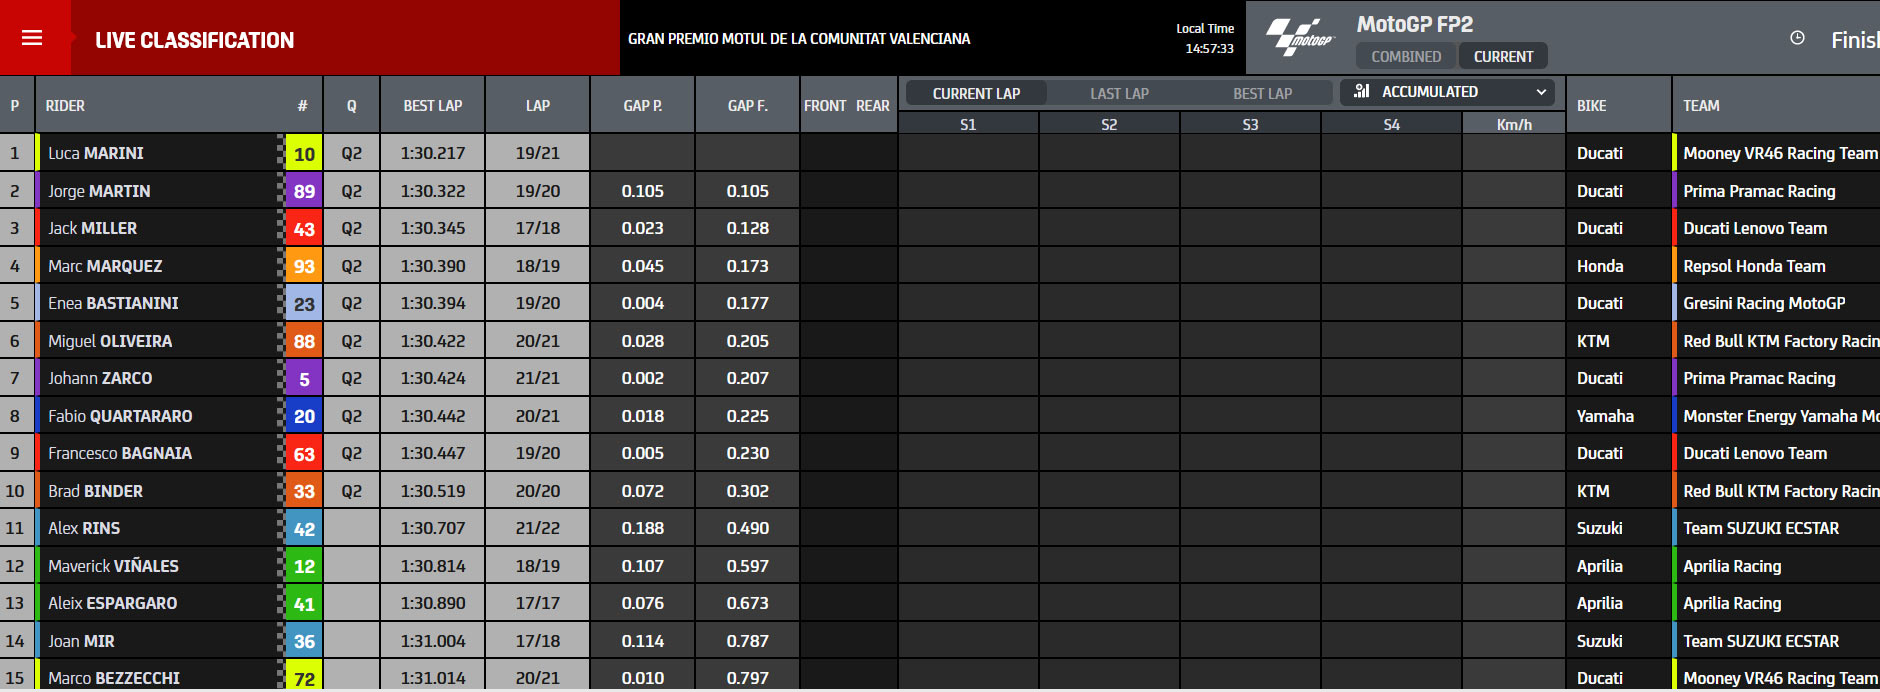The image size is (1880, 692).
Task: Click the MotoGP logo
Action: (x=1300, y=38)
